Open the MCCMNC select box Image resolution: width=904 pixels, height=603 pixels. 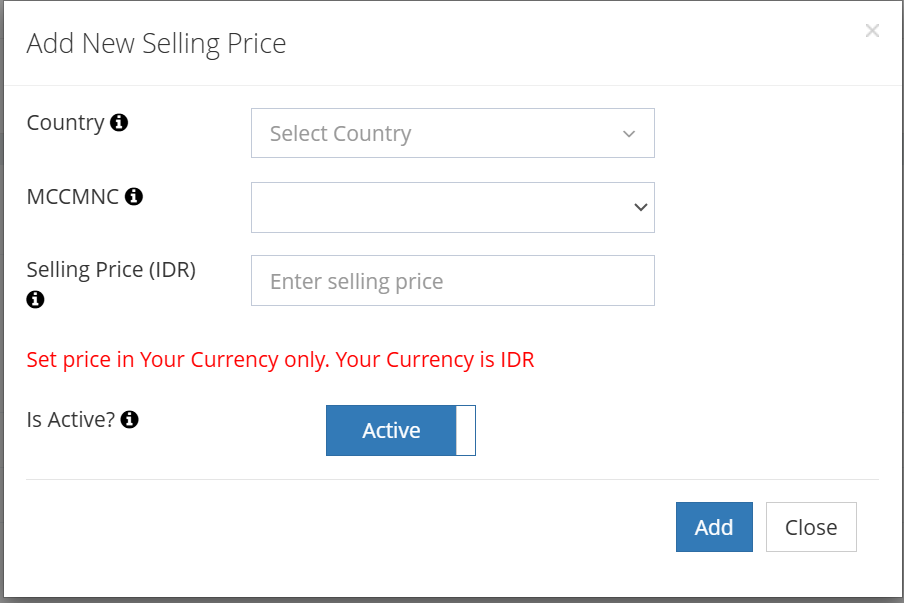[452, 207]
